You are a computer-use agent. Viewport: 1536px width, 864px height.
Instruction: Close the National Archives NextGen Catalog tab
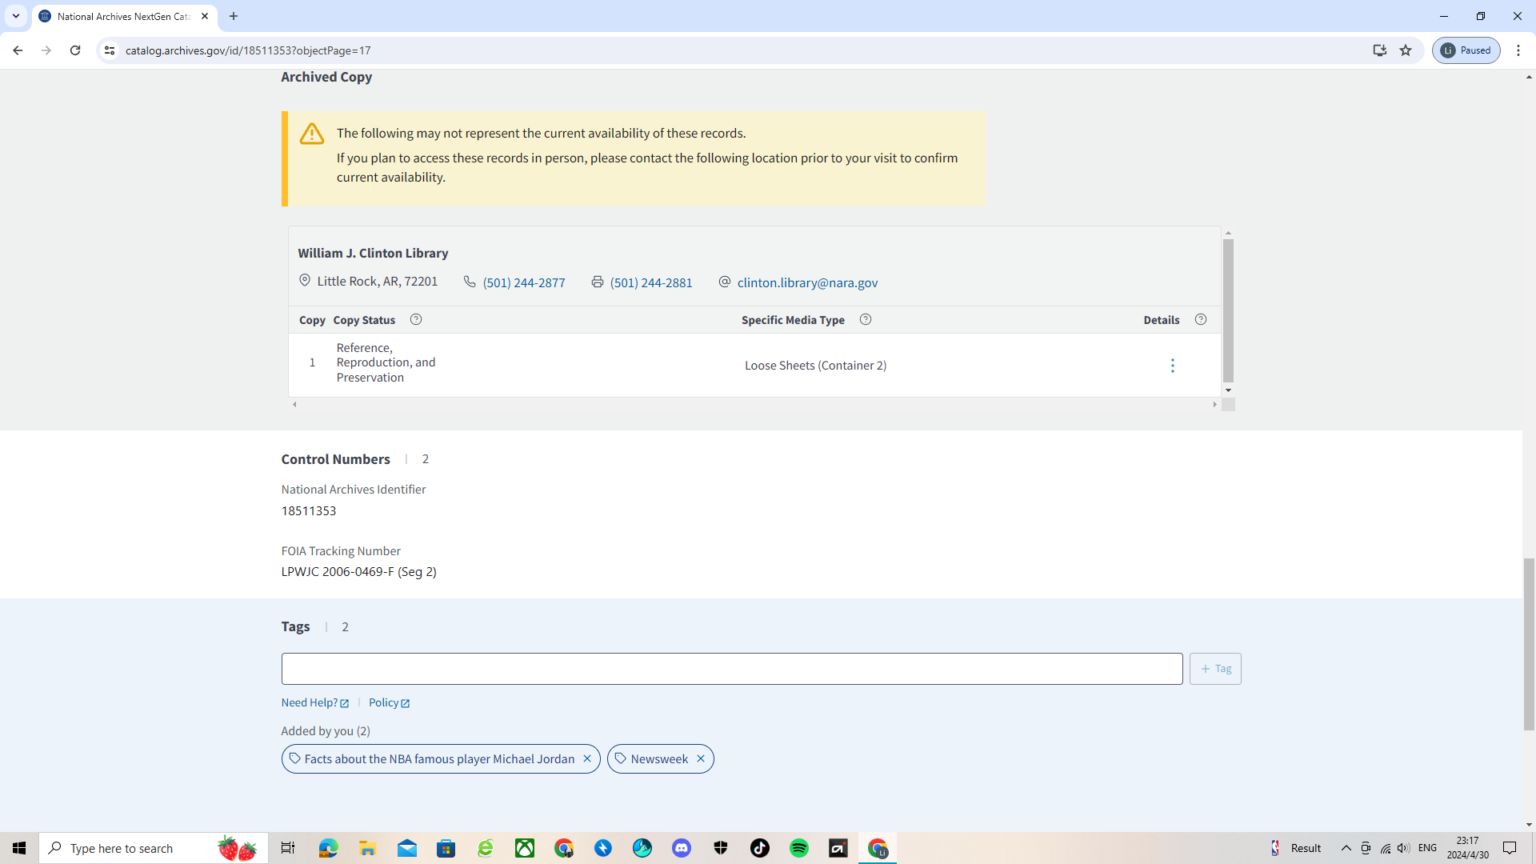204,16
